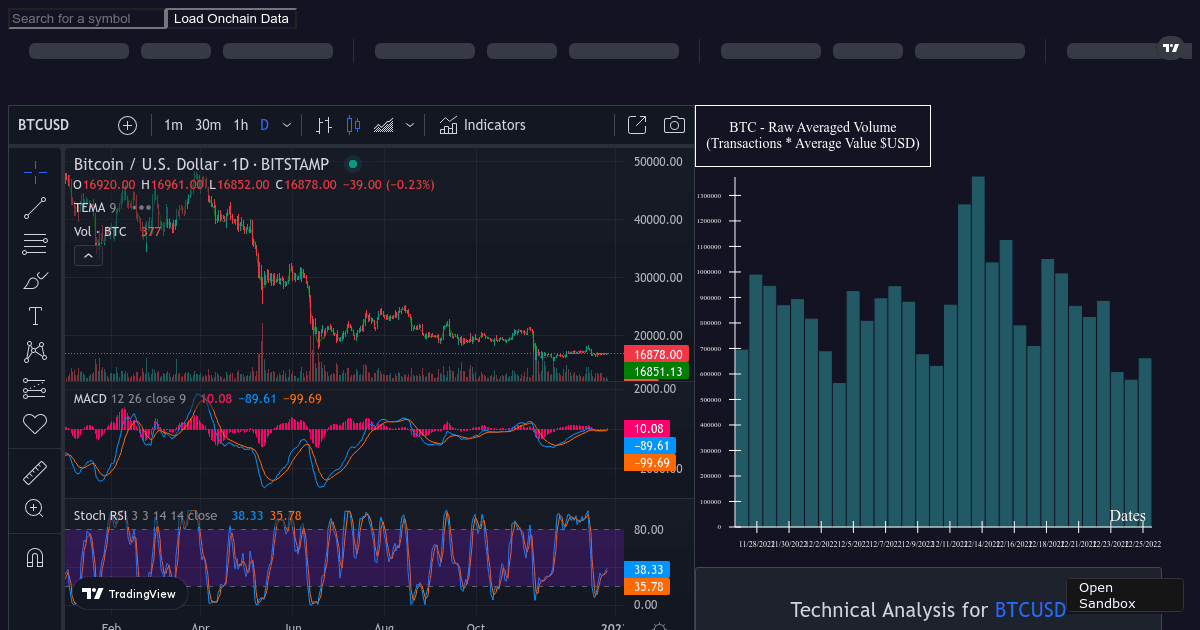Select the Crosshair cursor tool
Image resolution: width=1200 pixels, height=630 pixels.
click(x=35, y=172)
